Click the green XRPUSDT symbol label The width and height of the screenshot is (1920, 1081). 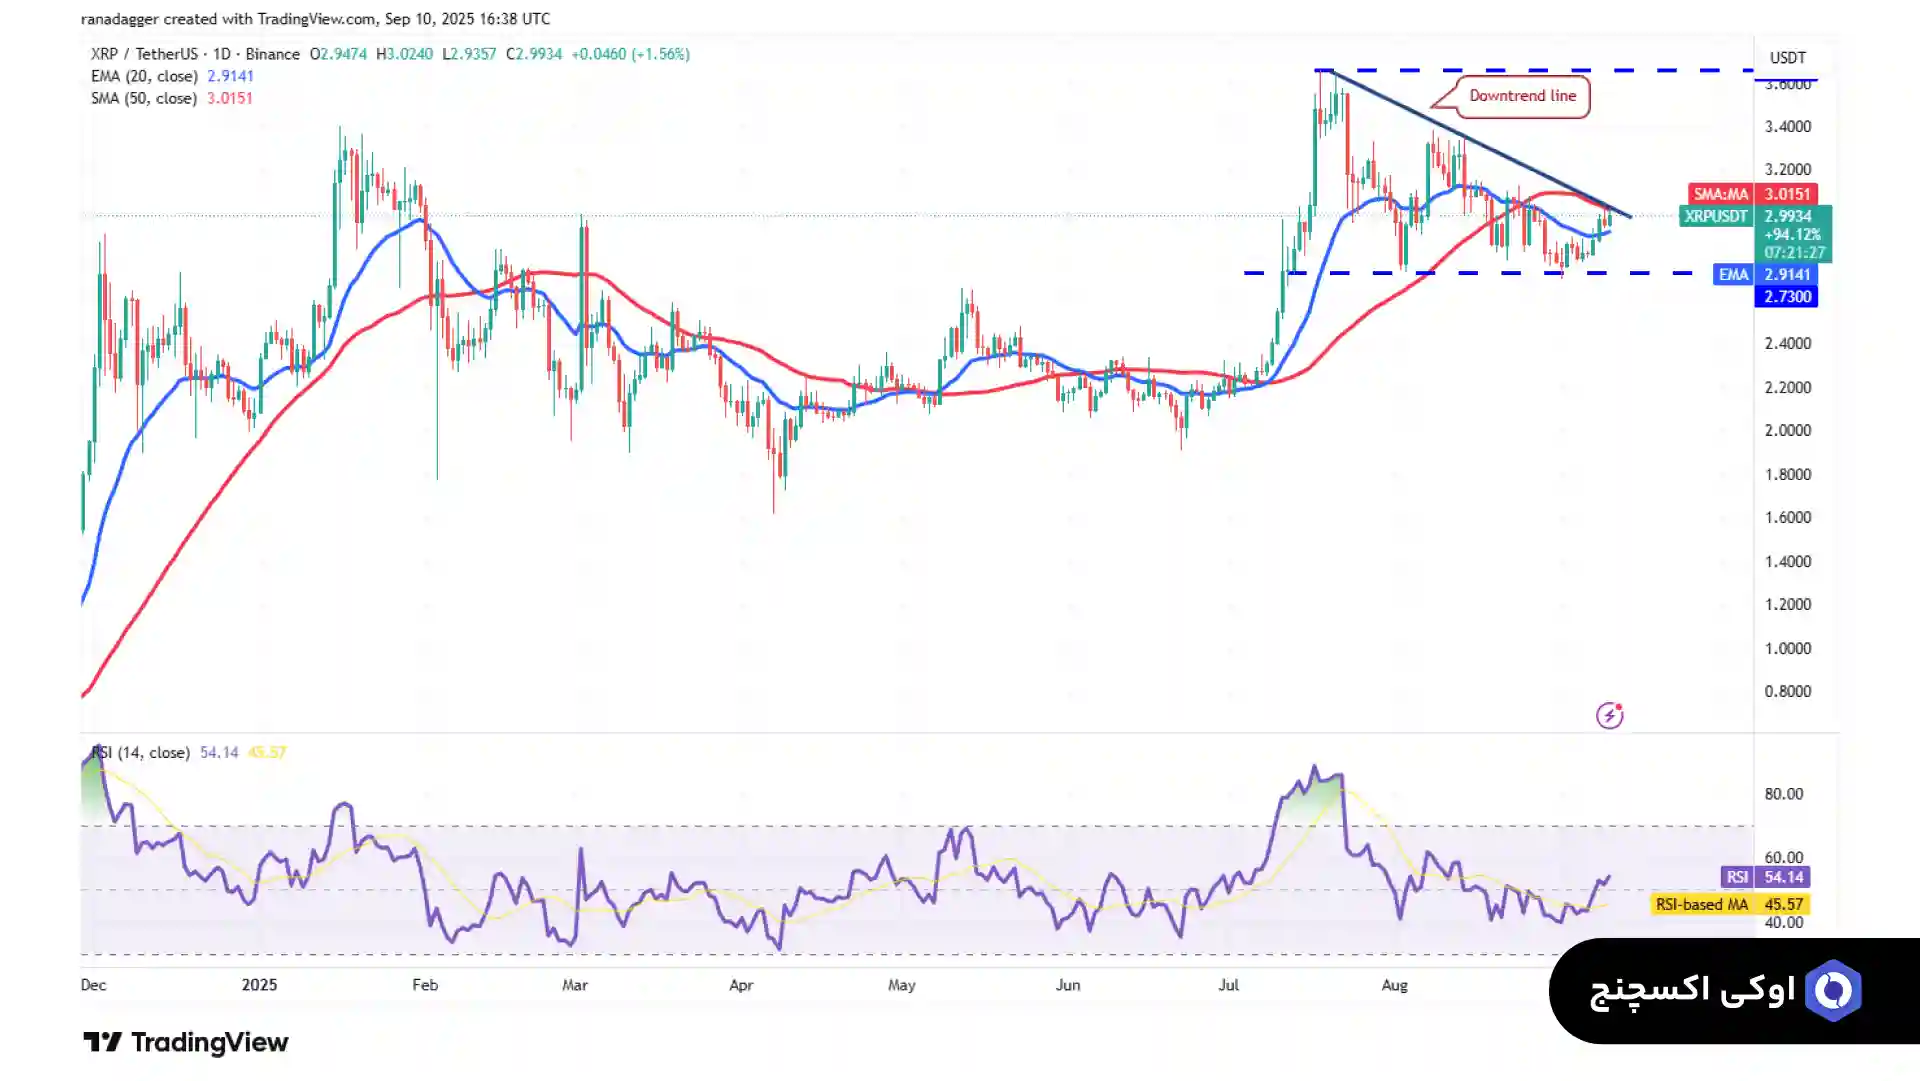coord(1716,216)
